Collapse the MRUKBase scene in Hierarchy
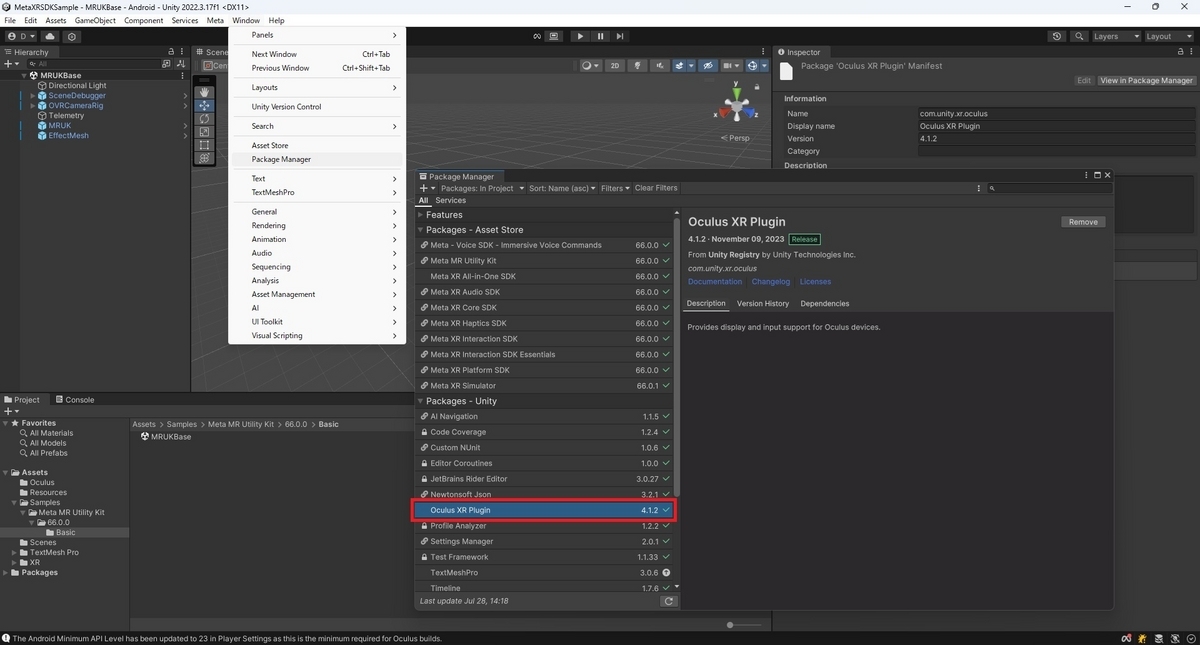The height and width of the screenshot is (645, 1200). (24, 75)
